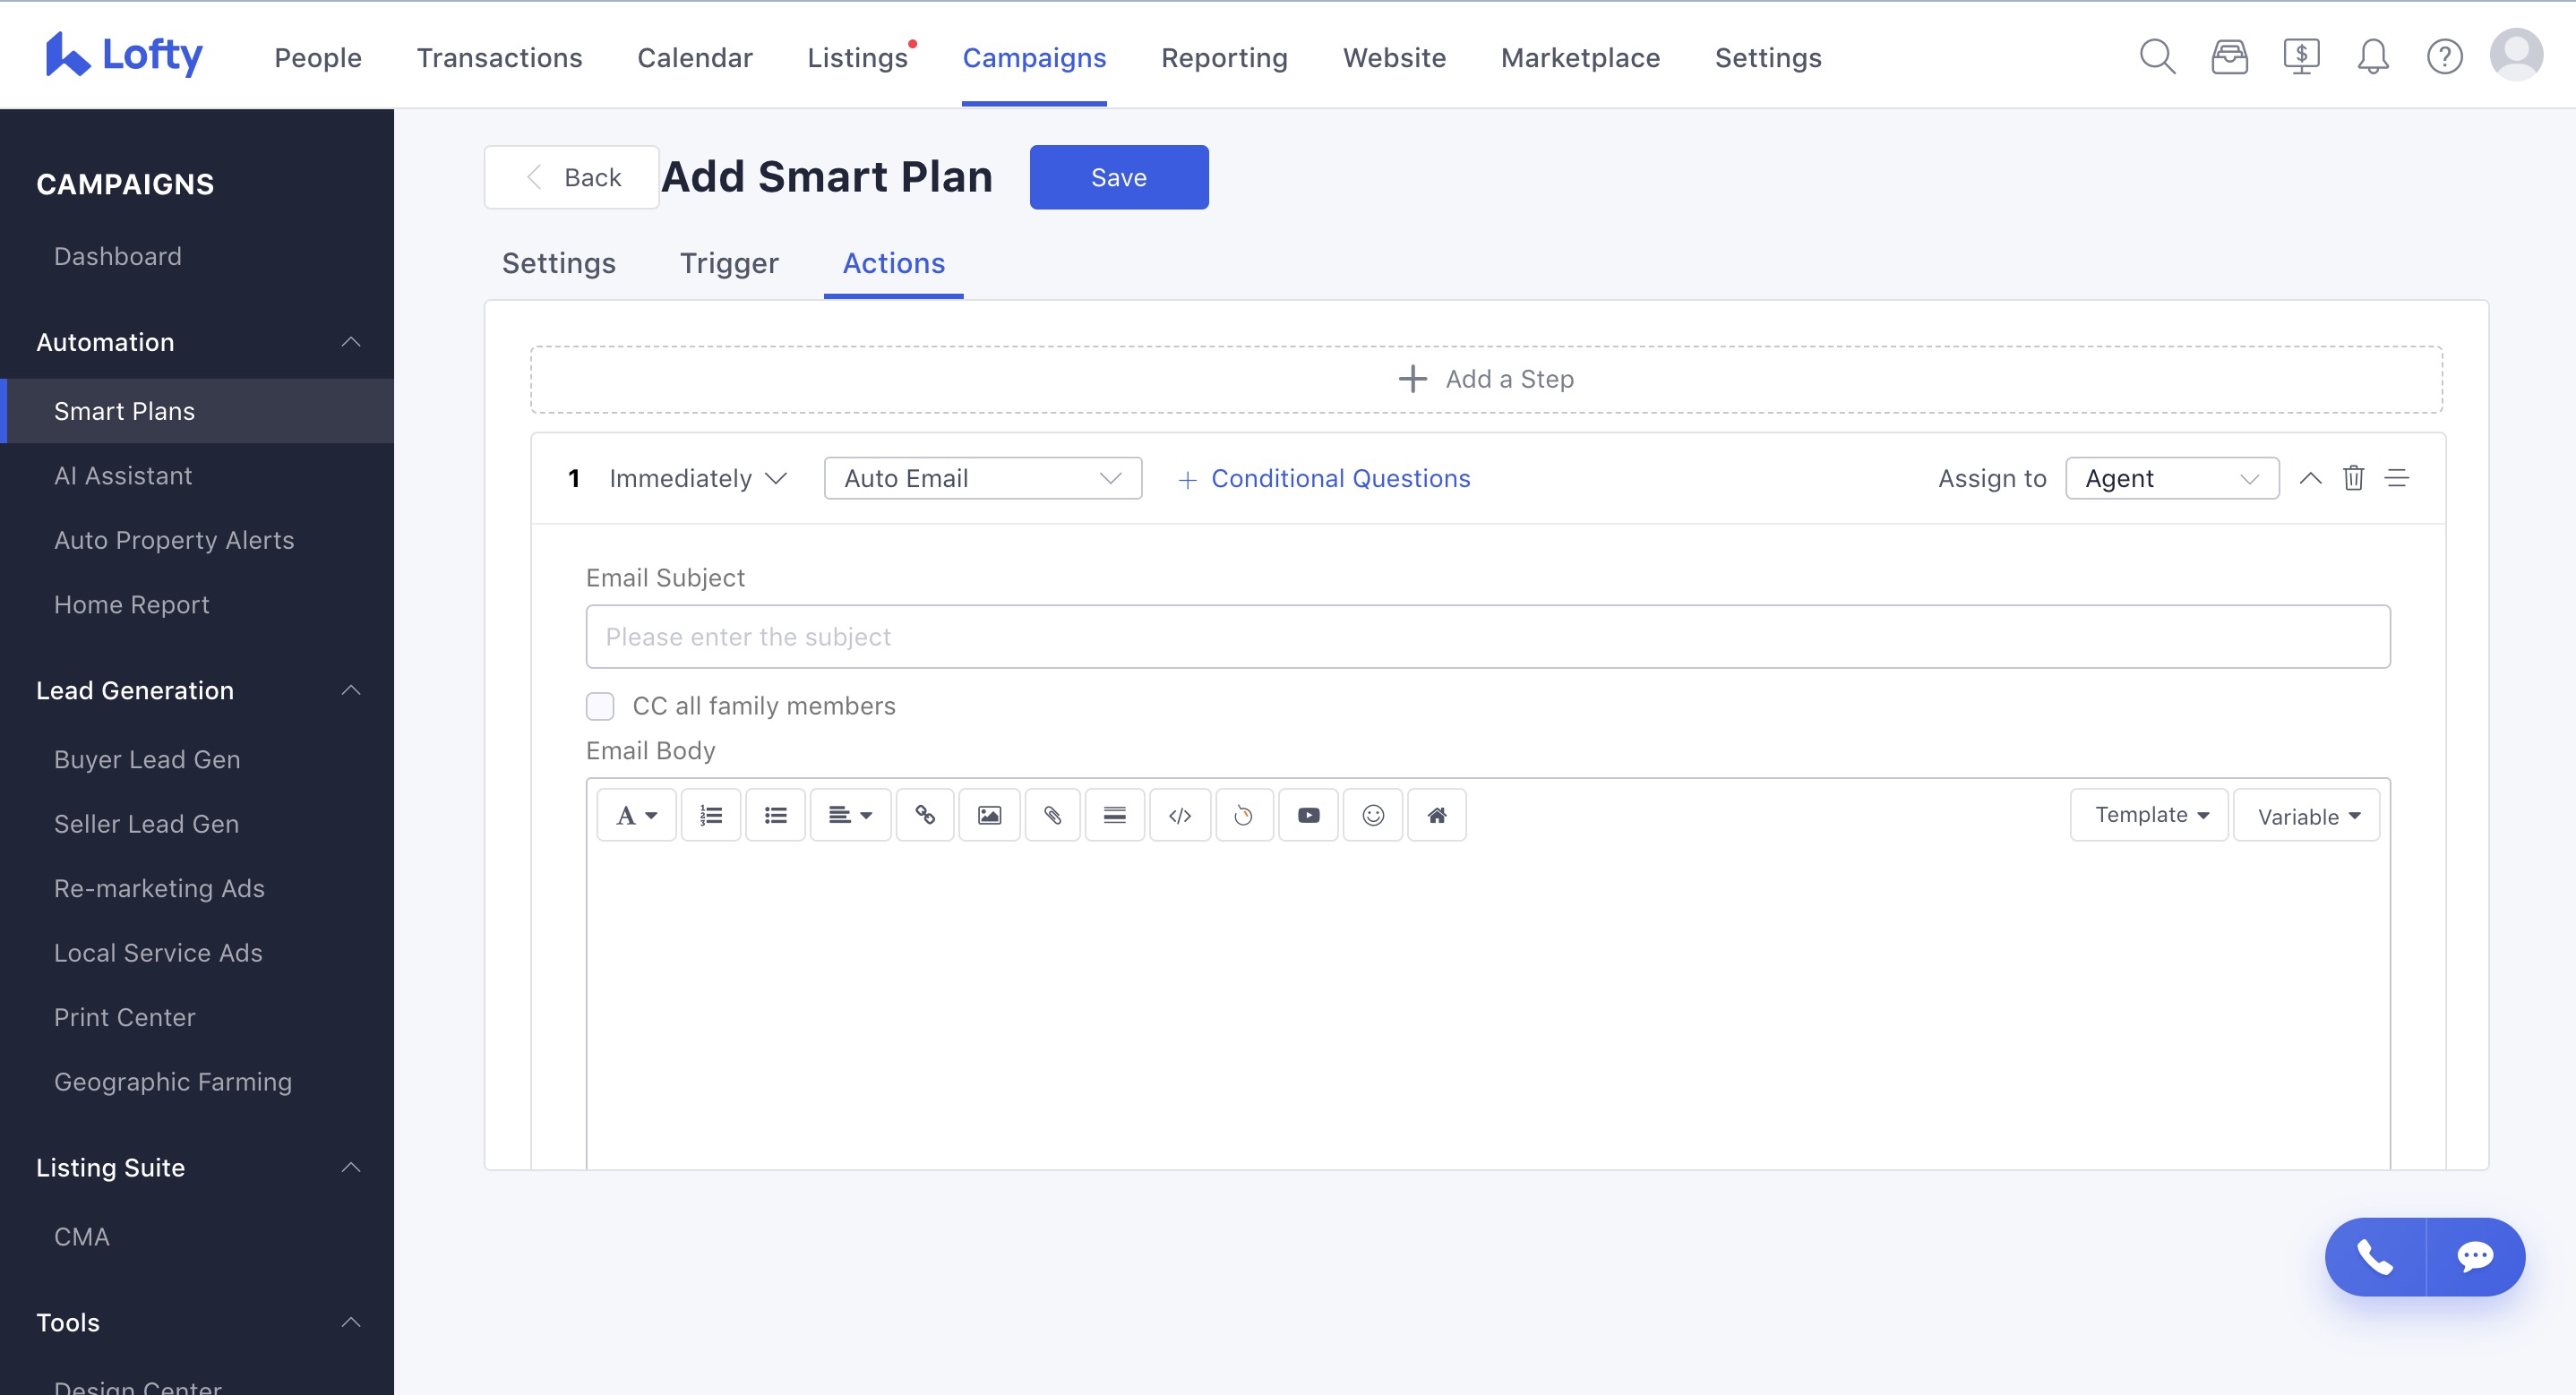Image resolution: width=2576 pixels, height=1395 pixels.
Task: Open the search icon in header
Action: 2157,56
